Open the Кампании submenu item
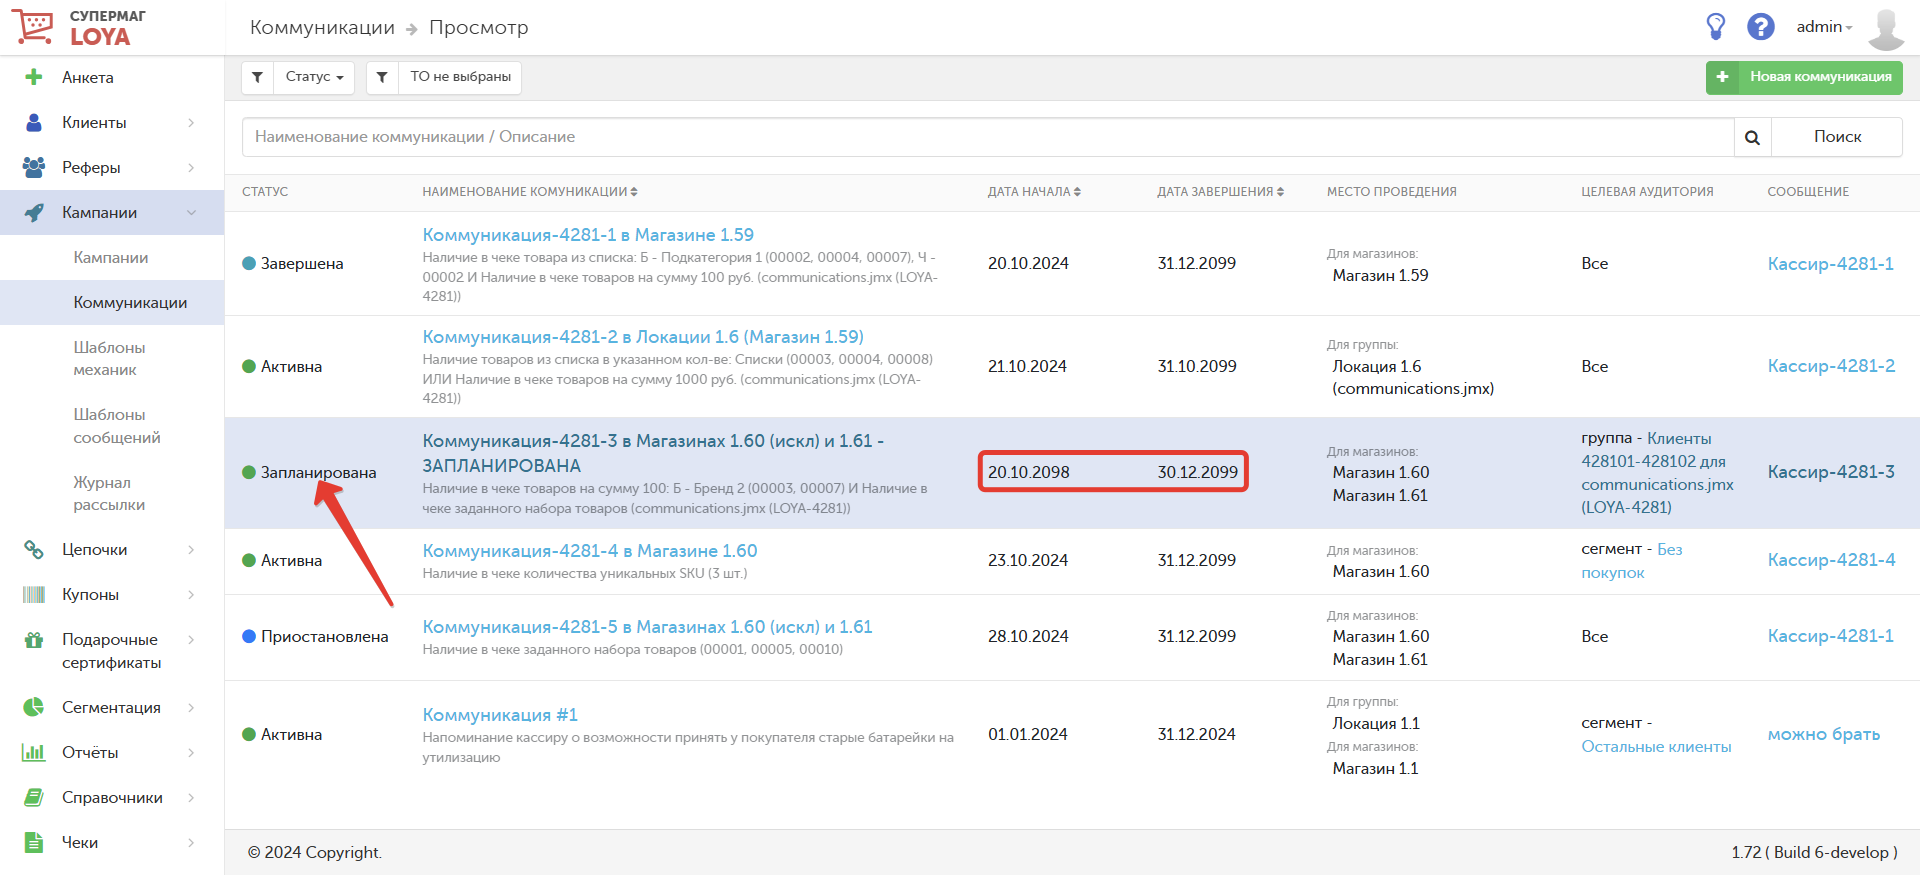 [111, 257]
